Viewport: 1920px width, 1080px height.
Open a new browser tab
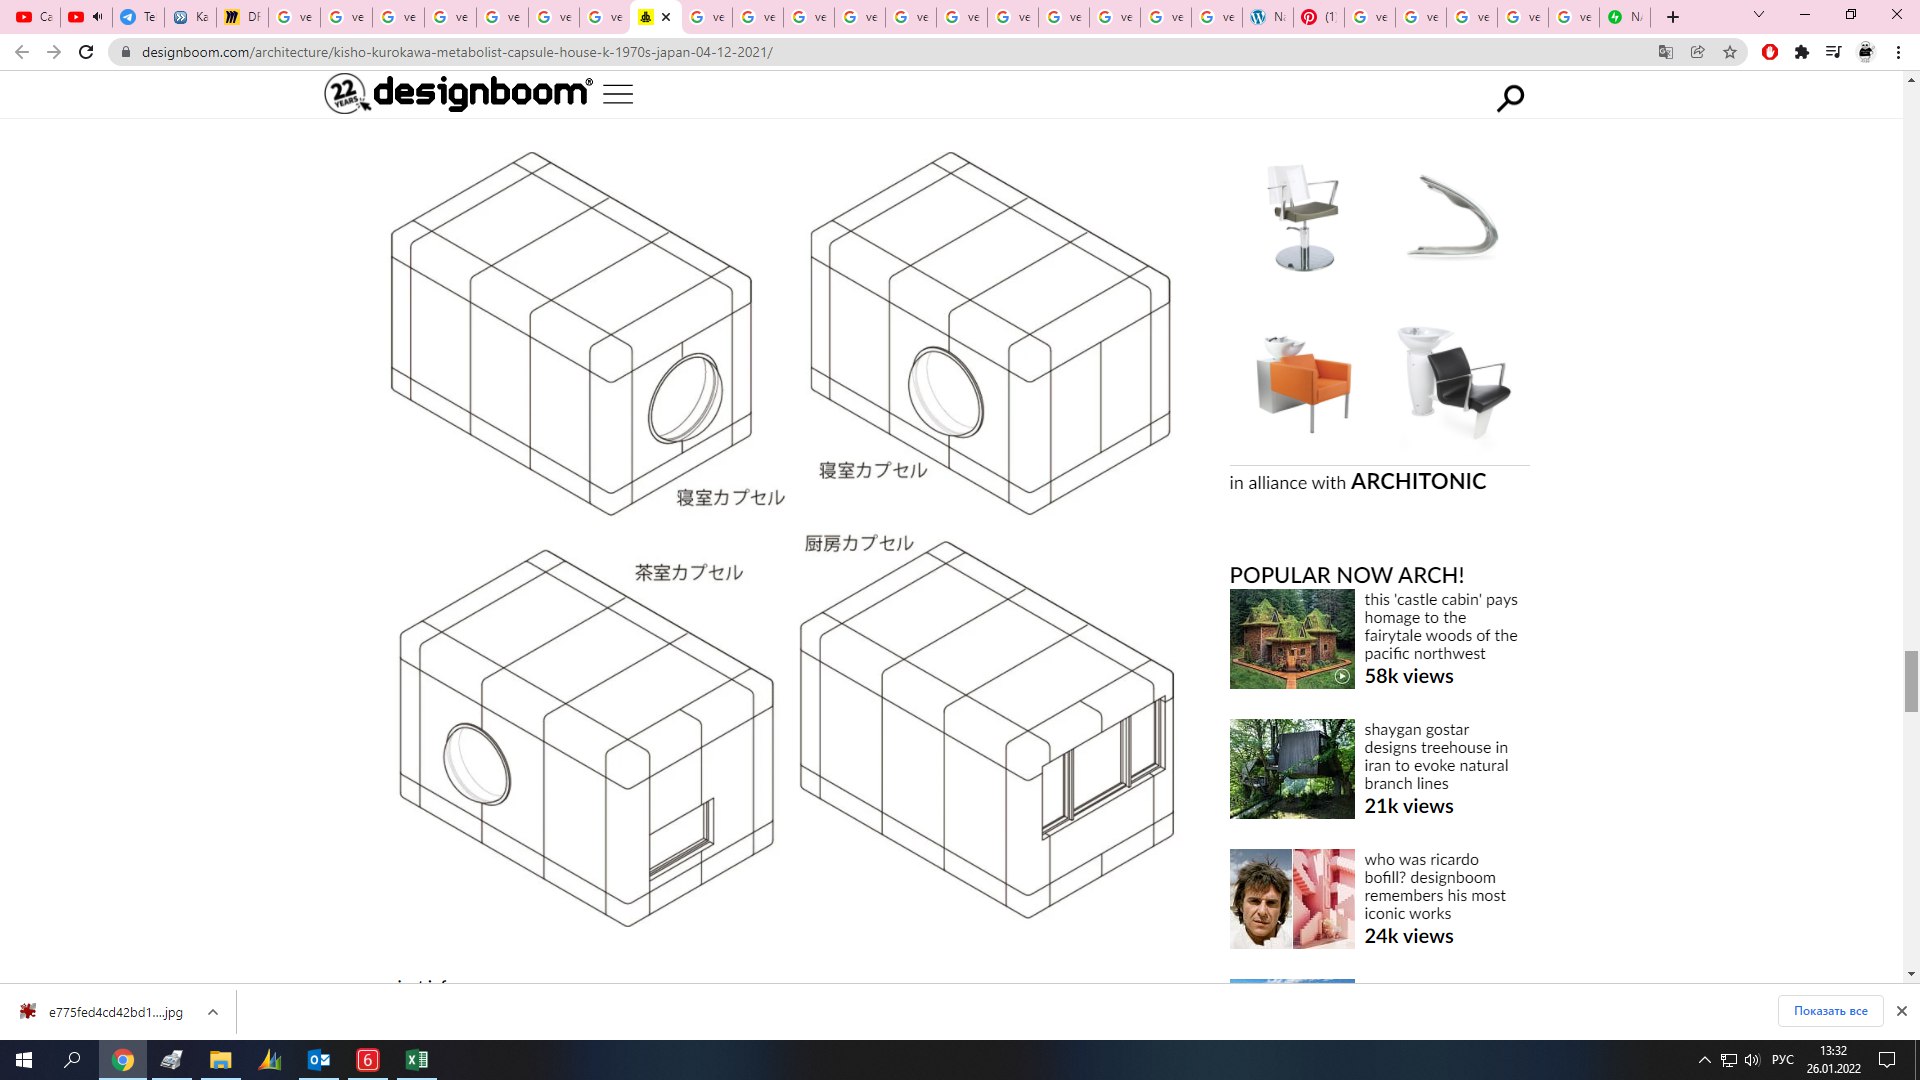(x=1673, y=17)
